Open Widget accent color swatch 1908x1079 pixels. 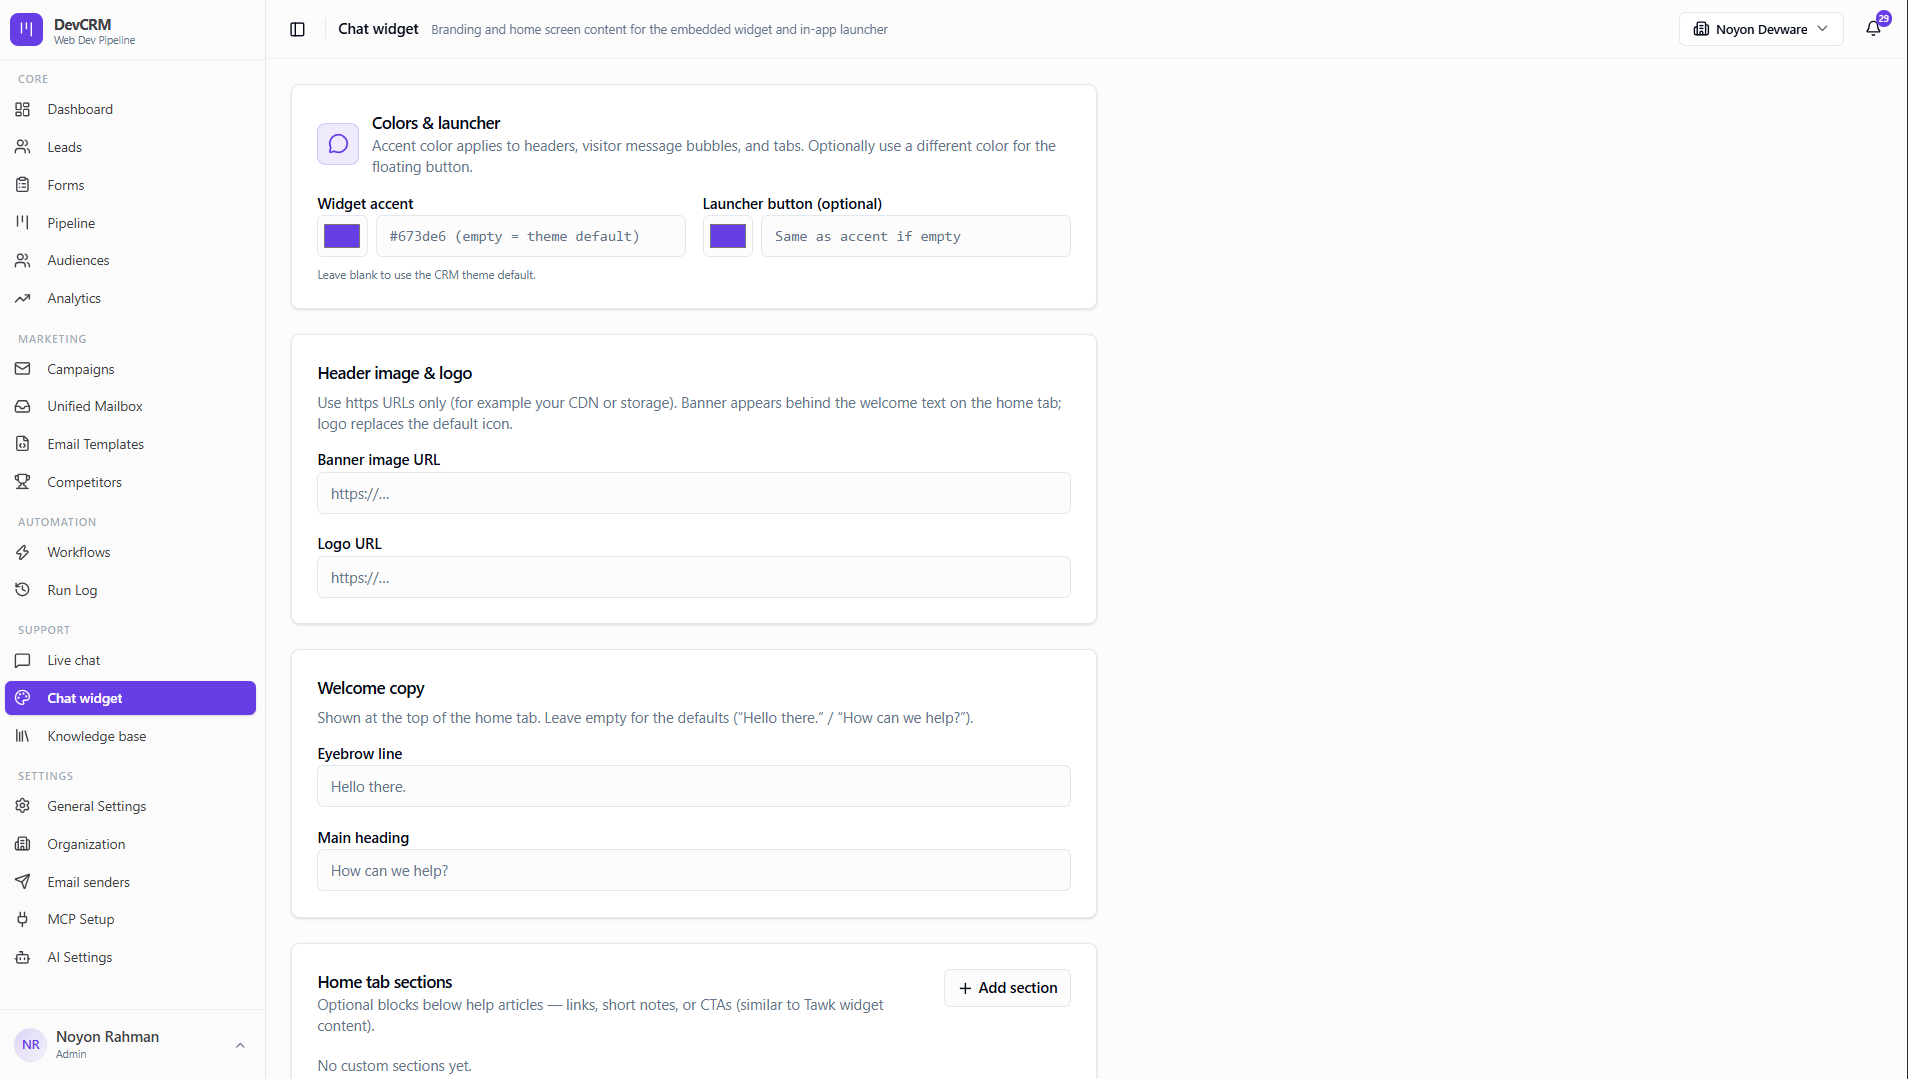[x=342, y=236]
